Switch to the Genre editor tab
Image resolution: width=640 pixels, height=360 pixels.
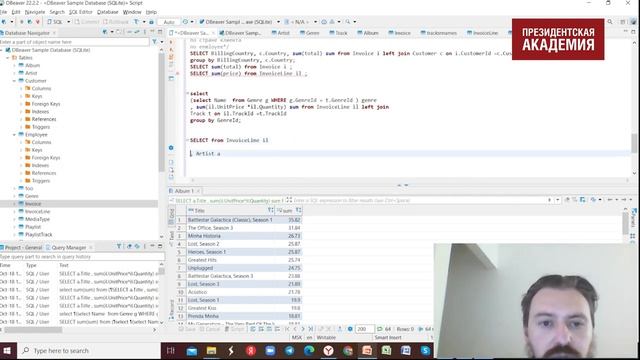[x=309, y=33]
